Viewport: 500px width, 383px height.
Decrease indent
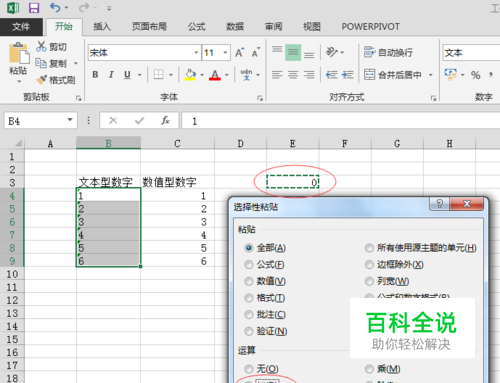click(x=331, y=75)
